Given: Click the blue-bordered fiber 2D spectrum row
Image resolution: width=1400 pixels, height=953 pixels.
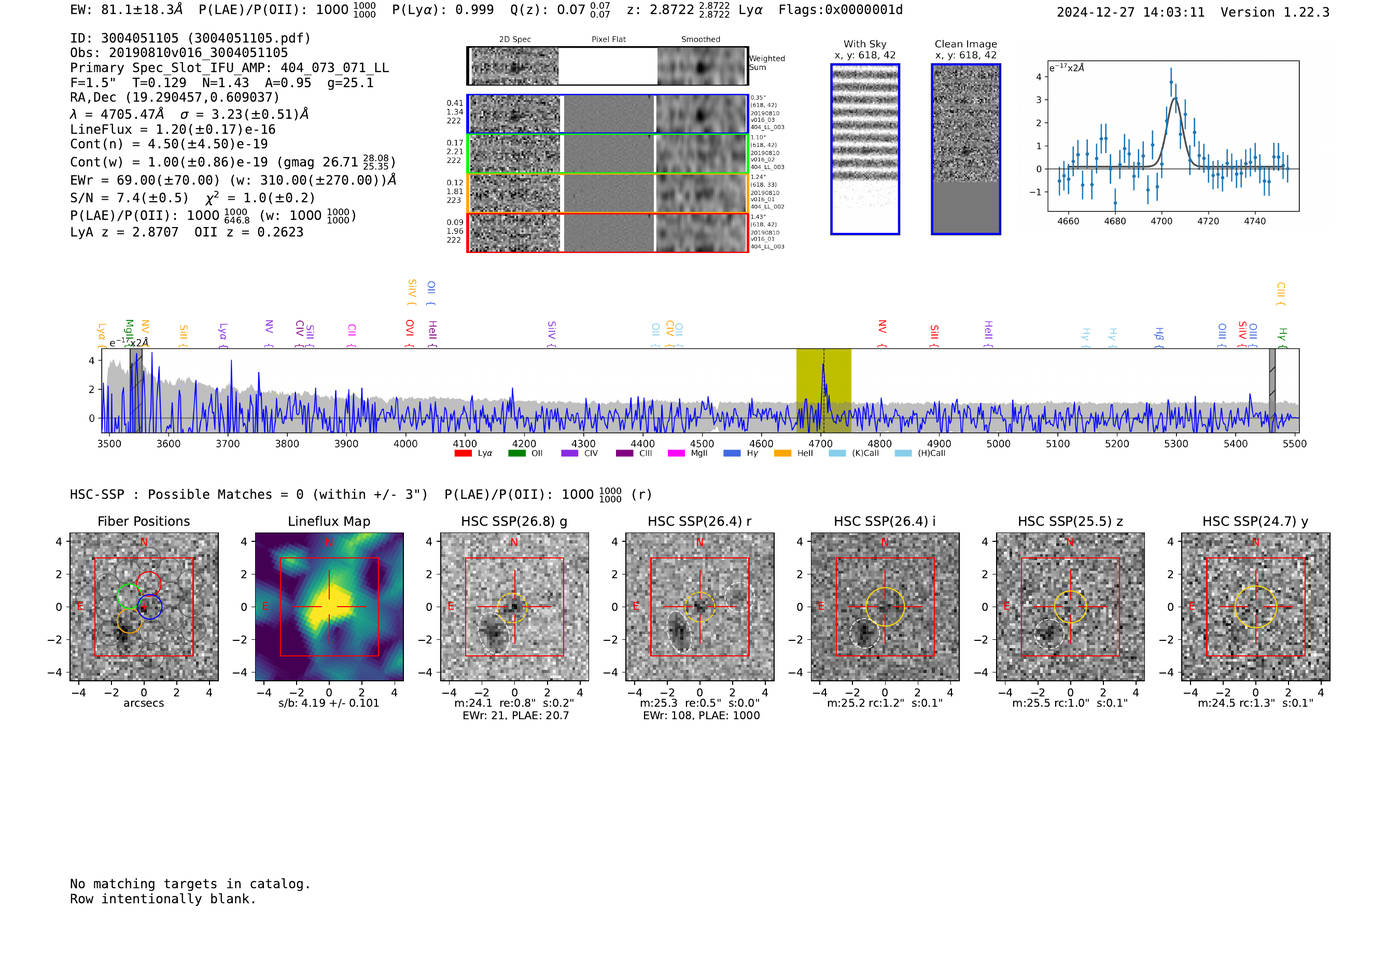Looking at the screenshot, I should click(x=608, y=114).
